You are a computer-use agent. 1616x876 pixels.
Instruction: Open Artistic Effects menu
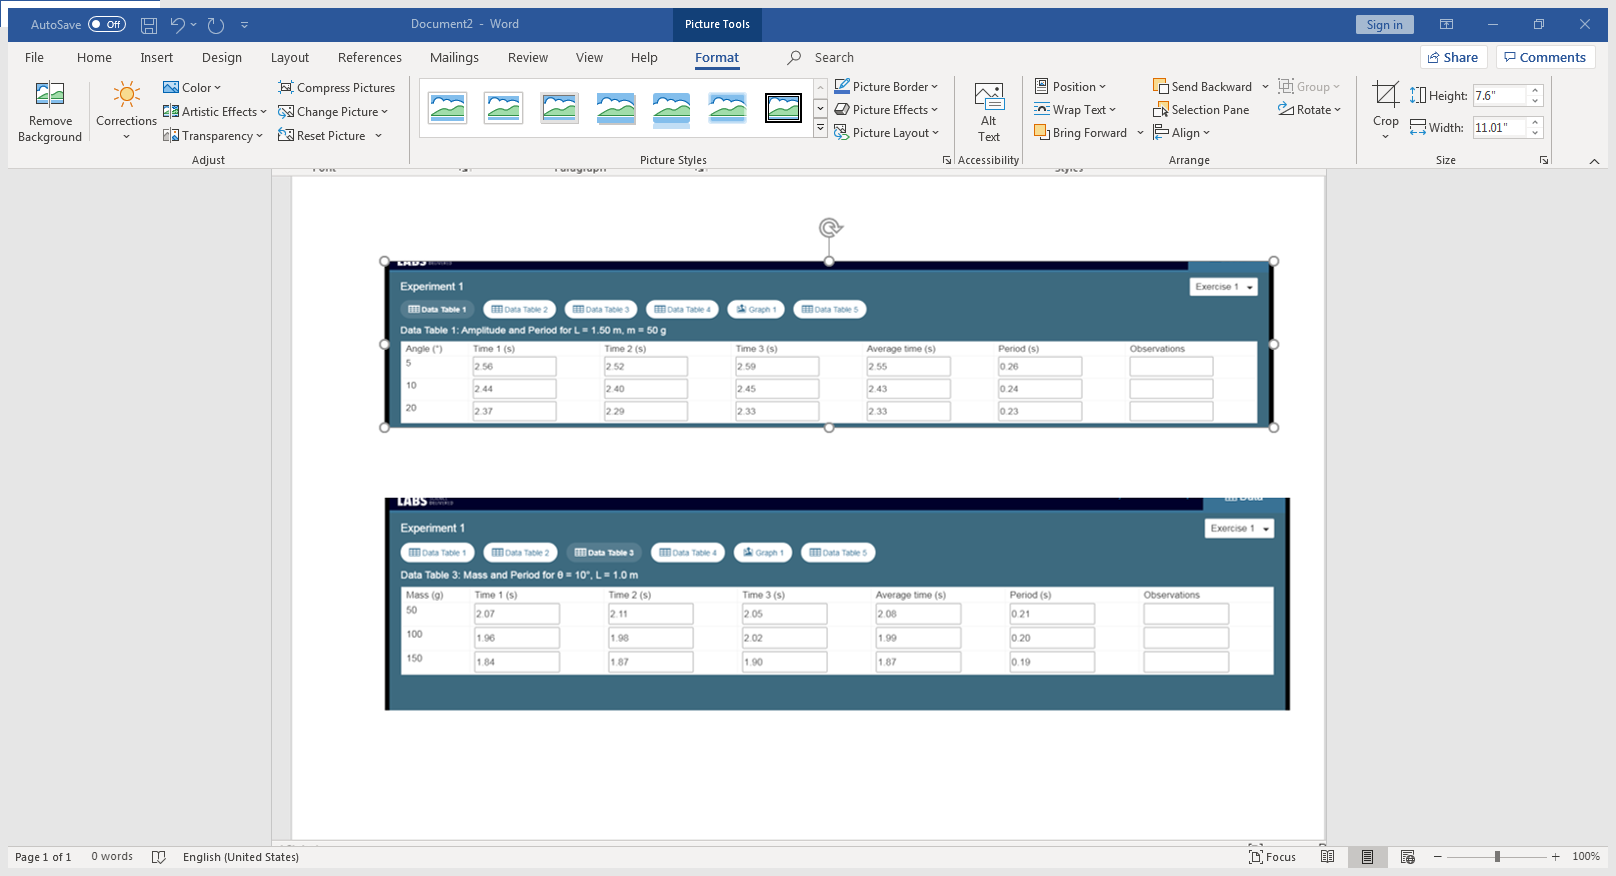(214, 112)
